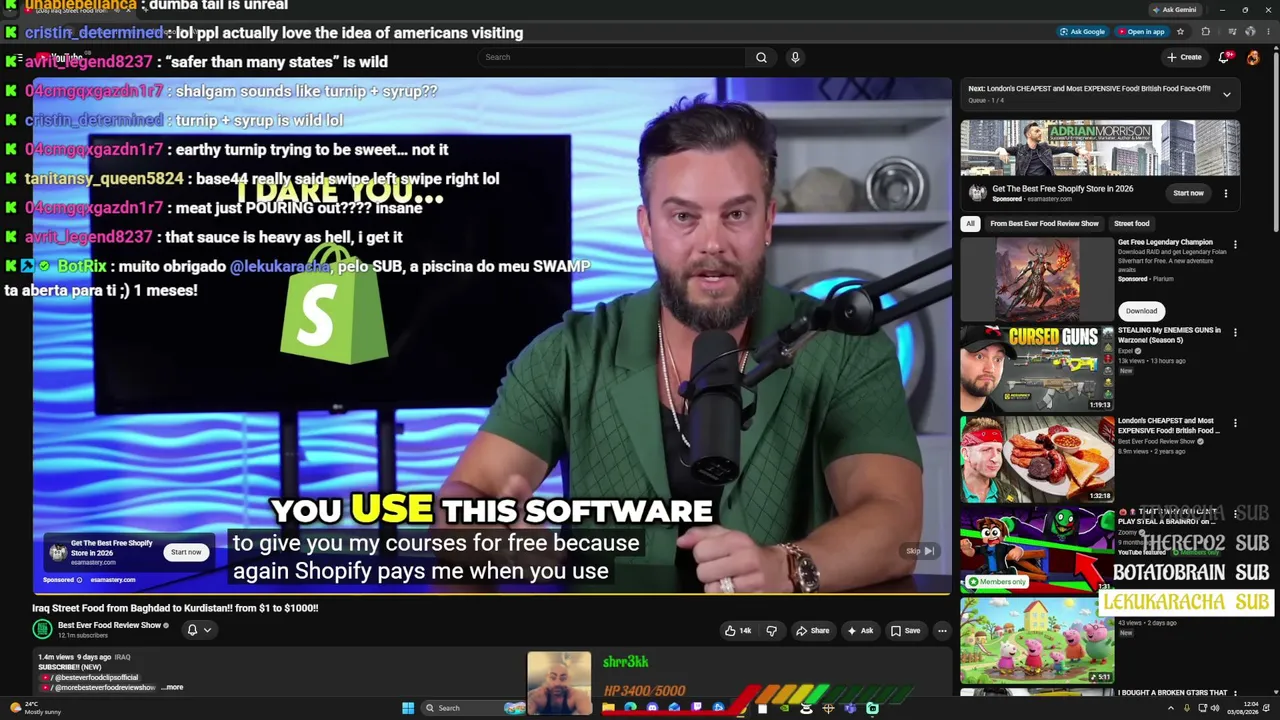This screenshot has height=720, width=1280.
Task: Click Start now in the sidebar Shopify ad
Action: coord(1188,193)
